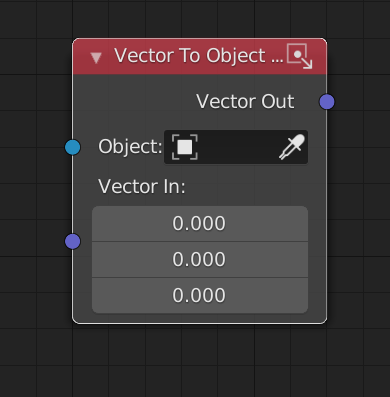Screen dimensions: 390x397
Task: Click the blue Object input socket
Action: pos(73,147)
